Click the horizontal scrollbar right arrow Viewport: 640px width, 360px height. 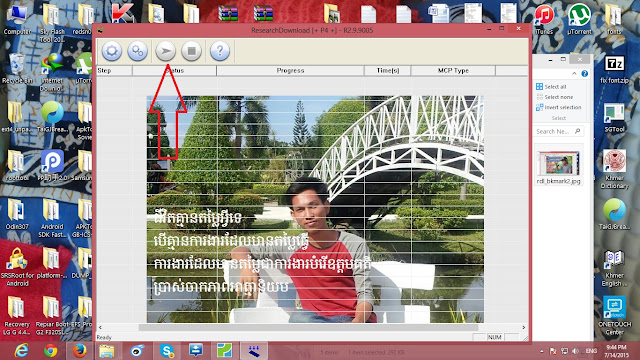524,327
